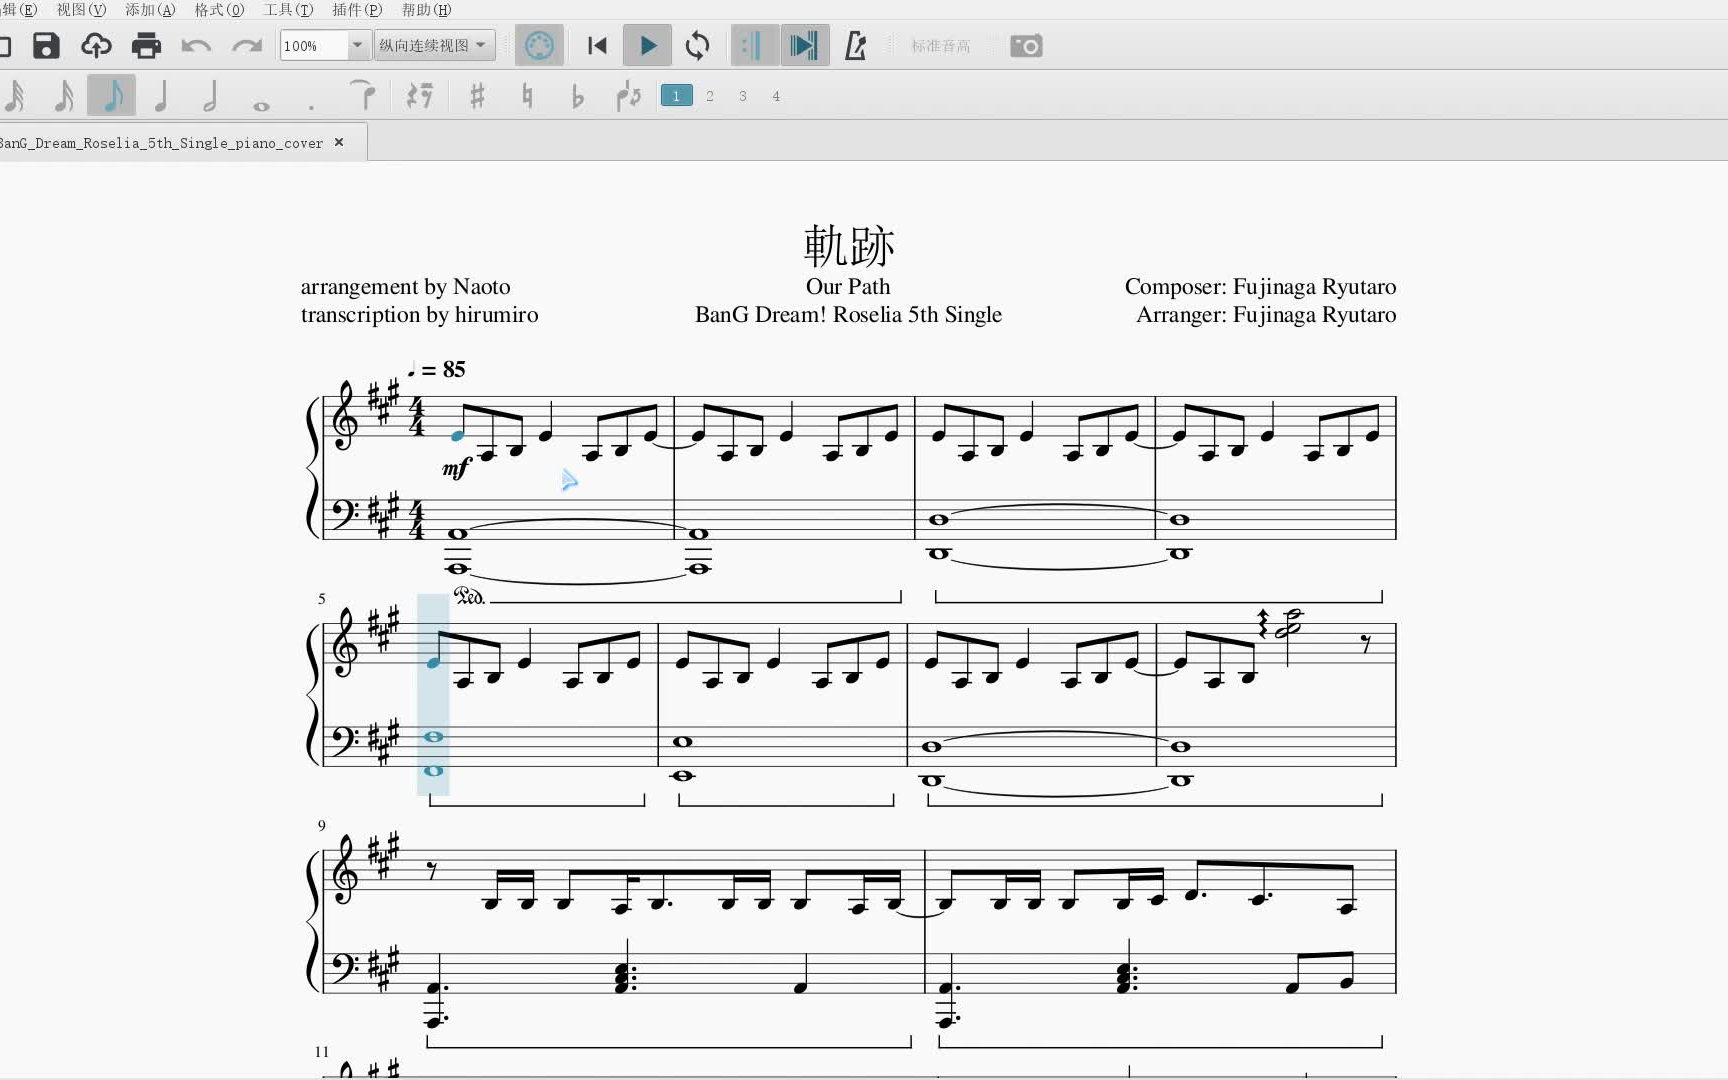Select 'Arranger: Fujinaga Ryutaro' text
The height and width of the screenshot is (1080, 1728).
pyautogui.click(x=1266, y=314)
